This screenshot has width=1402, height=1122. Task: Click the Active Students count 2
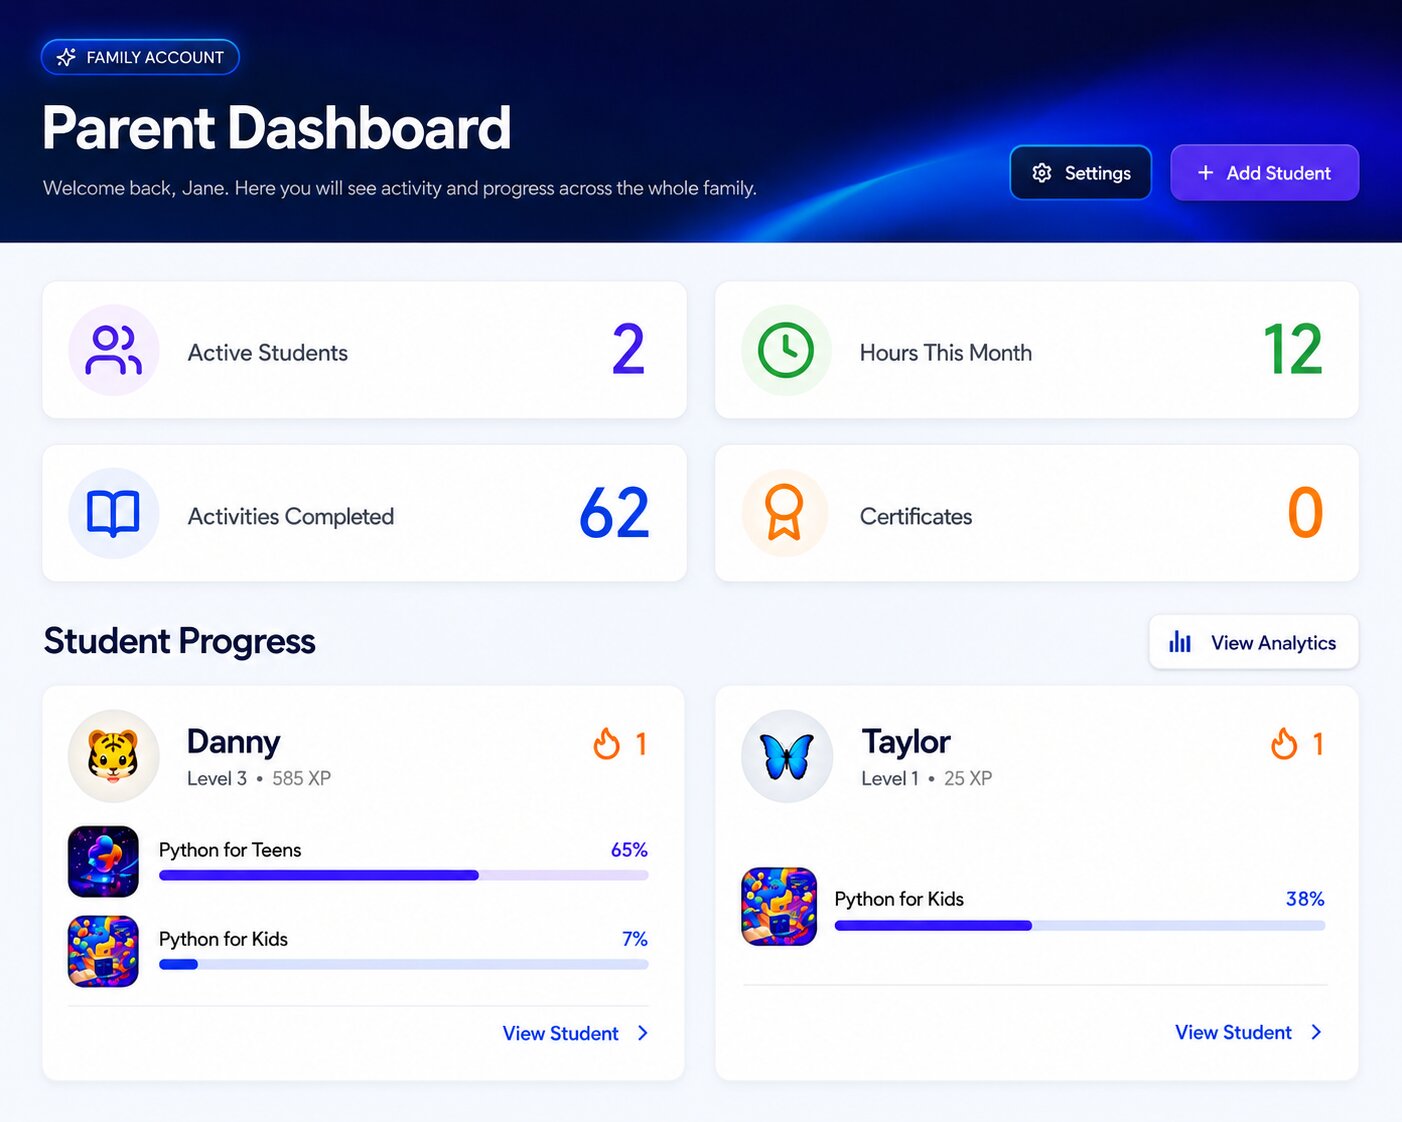point(628,349)
